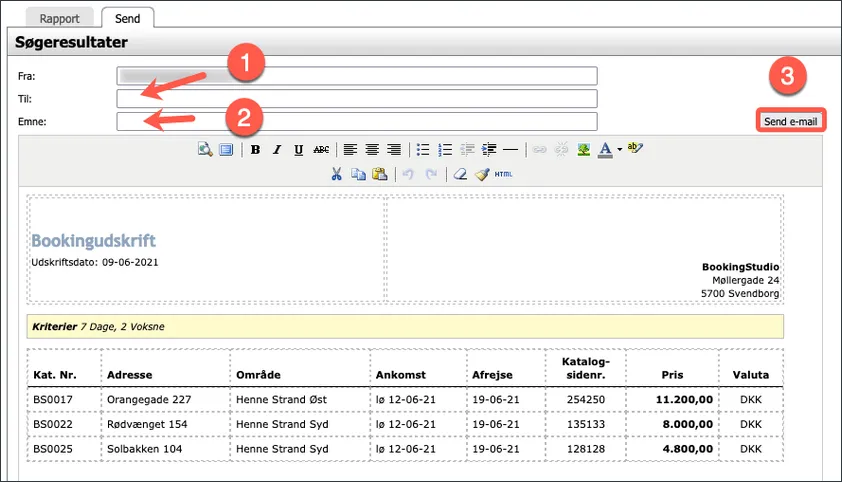The width and height of the screenshot is (842, 482).
Task: Toggle italic formatting
Action: [x=276, y=150]
